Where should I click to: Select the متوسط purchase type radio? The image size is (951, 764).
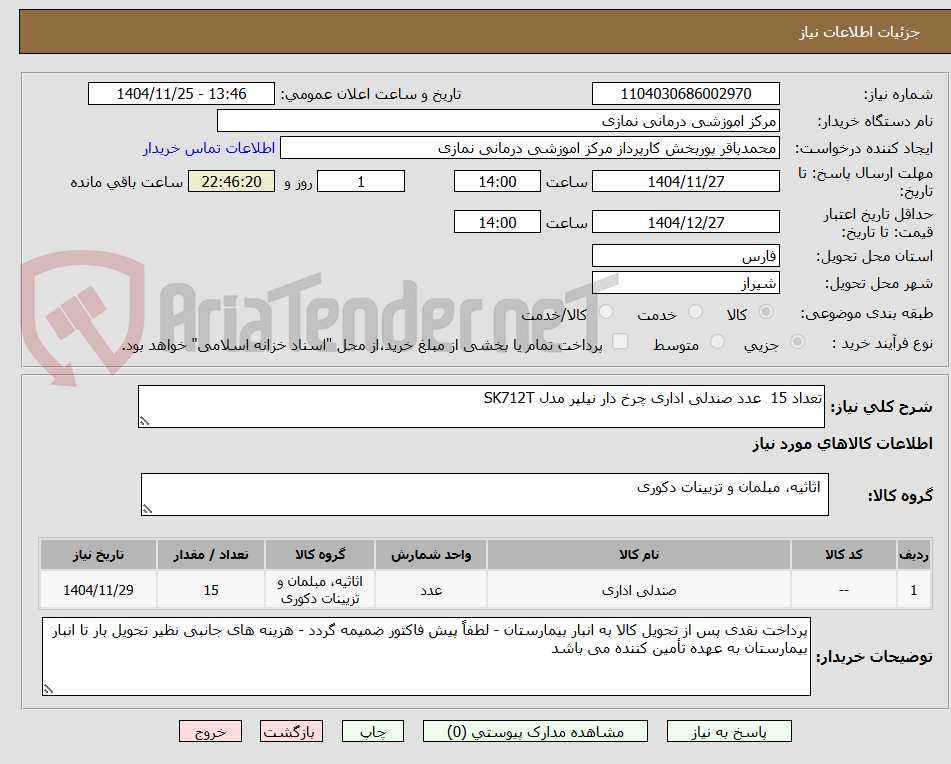click(717, 342)
